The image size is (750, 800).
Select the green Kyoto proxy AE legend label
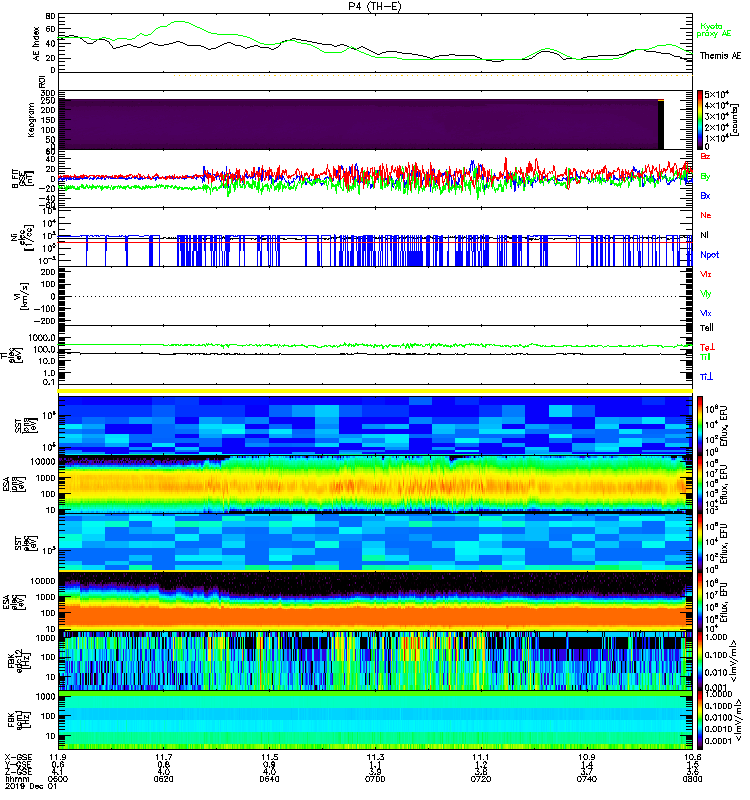click(714, 30)
